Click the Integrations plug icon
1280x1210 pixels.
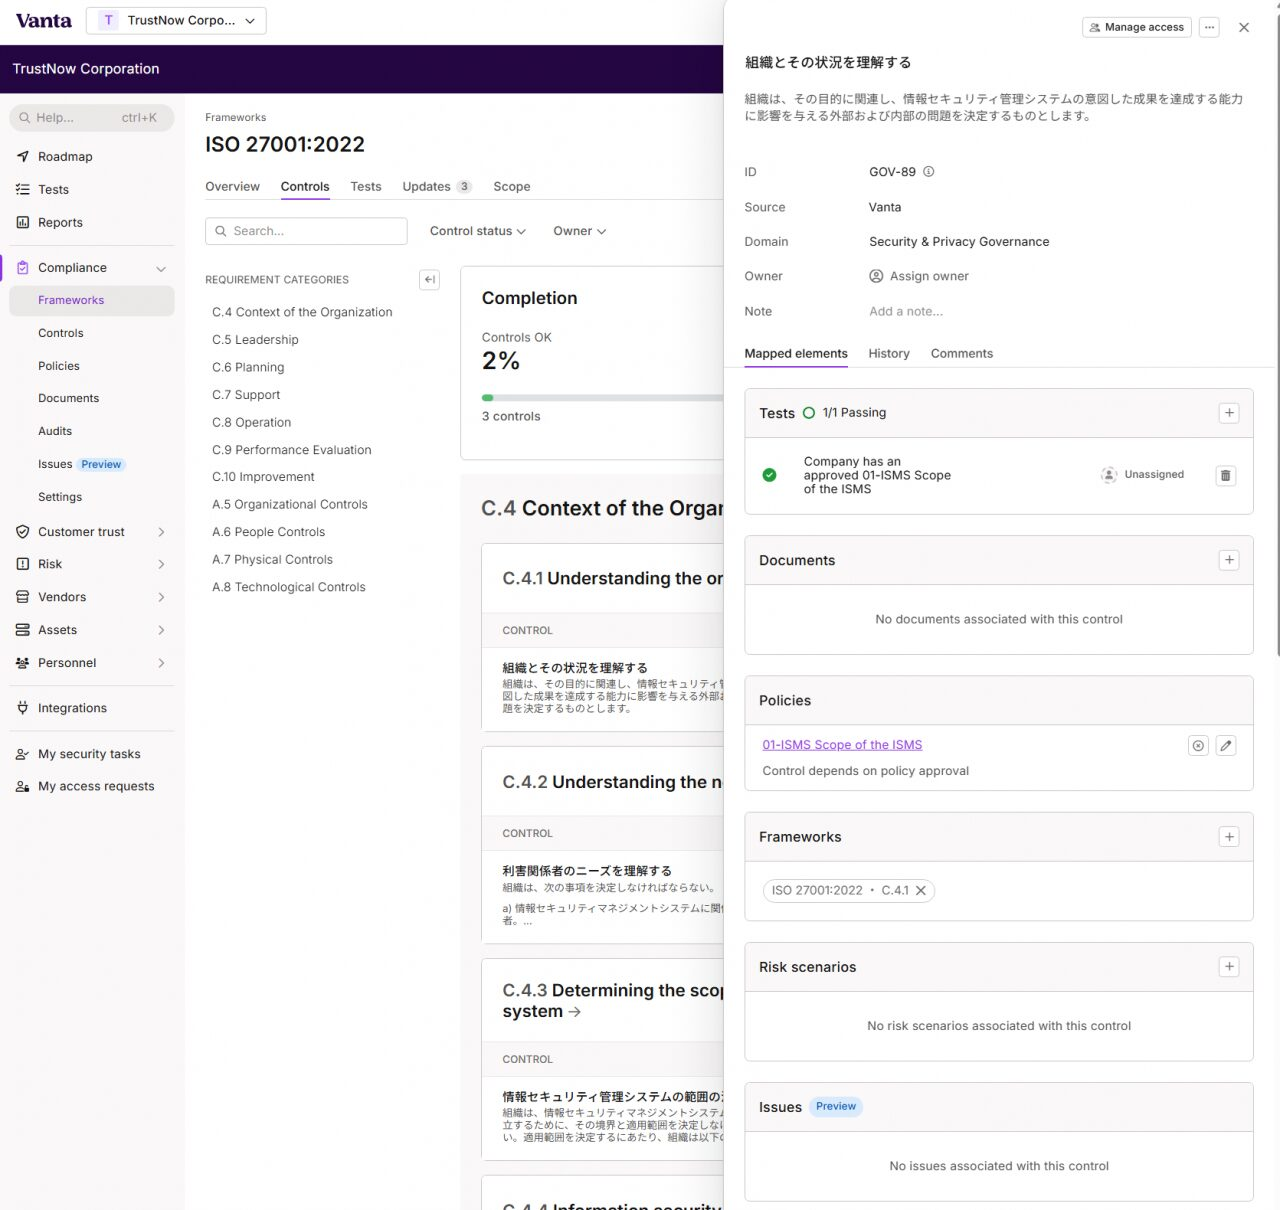(23, 708)
